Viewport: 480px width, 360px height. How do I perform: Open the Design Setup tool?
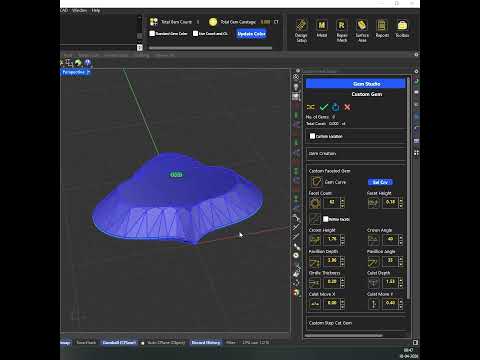[x=301, y=30]
